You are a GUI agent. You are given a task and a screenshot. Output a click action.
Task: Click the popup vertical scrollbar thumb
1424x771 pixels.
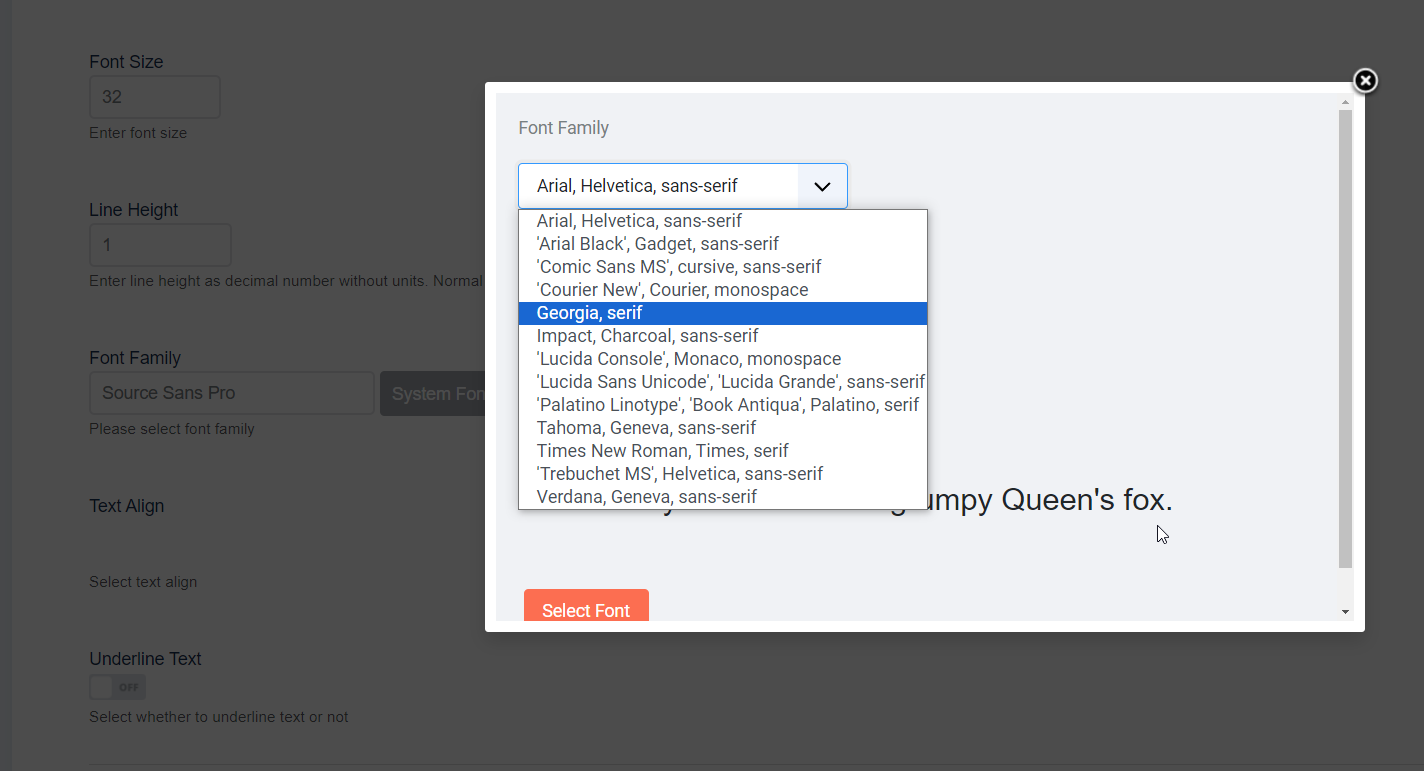coord(1345,340)
